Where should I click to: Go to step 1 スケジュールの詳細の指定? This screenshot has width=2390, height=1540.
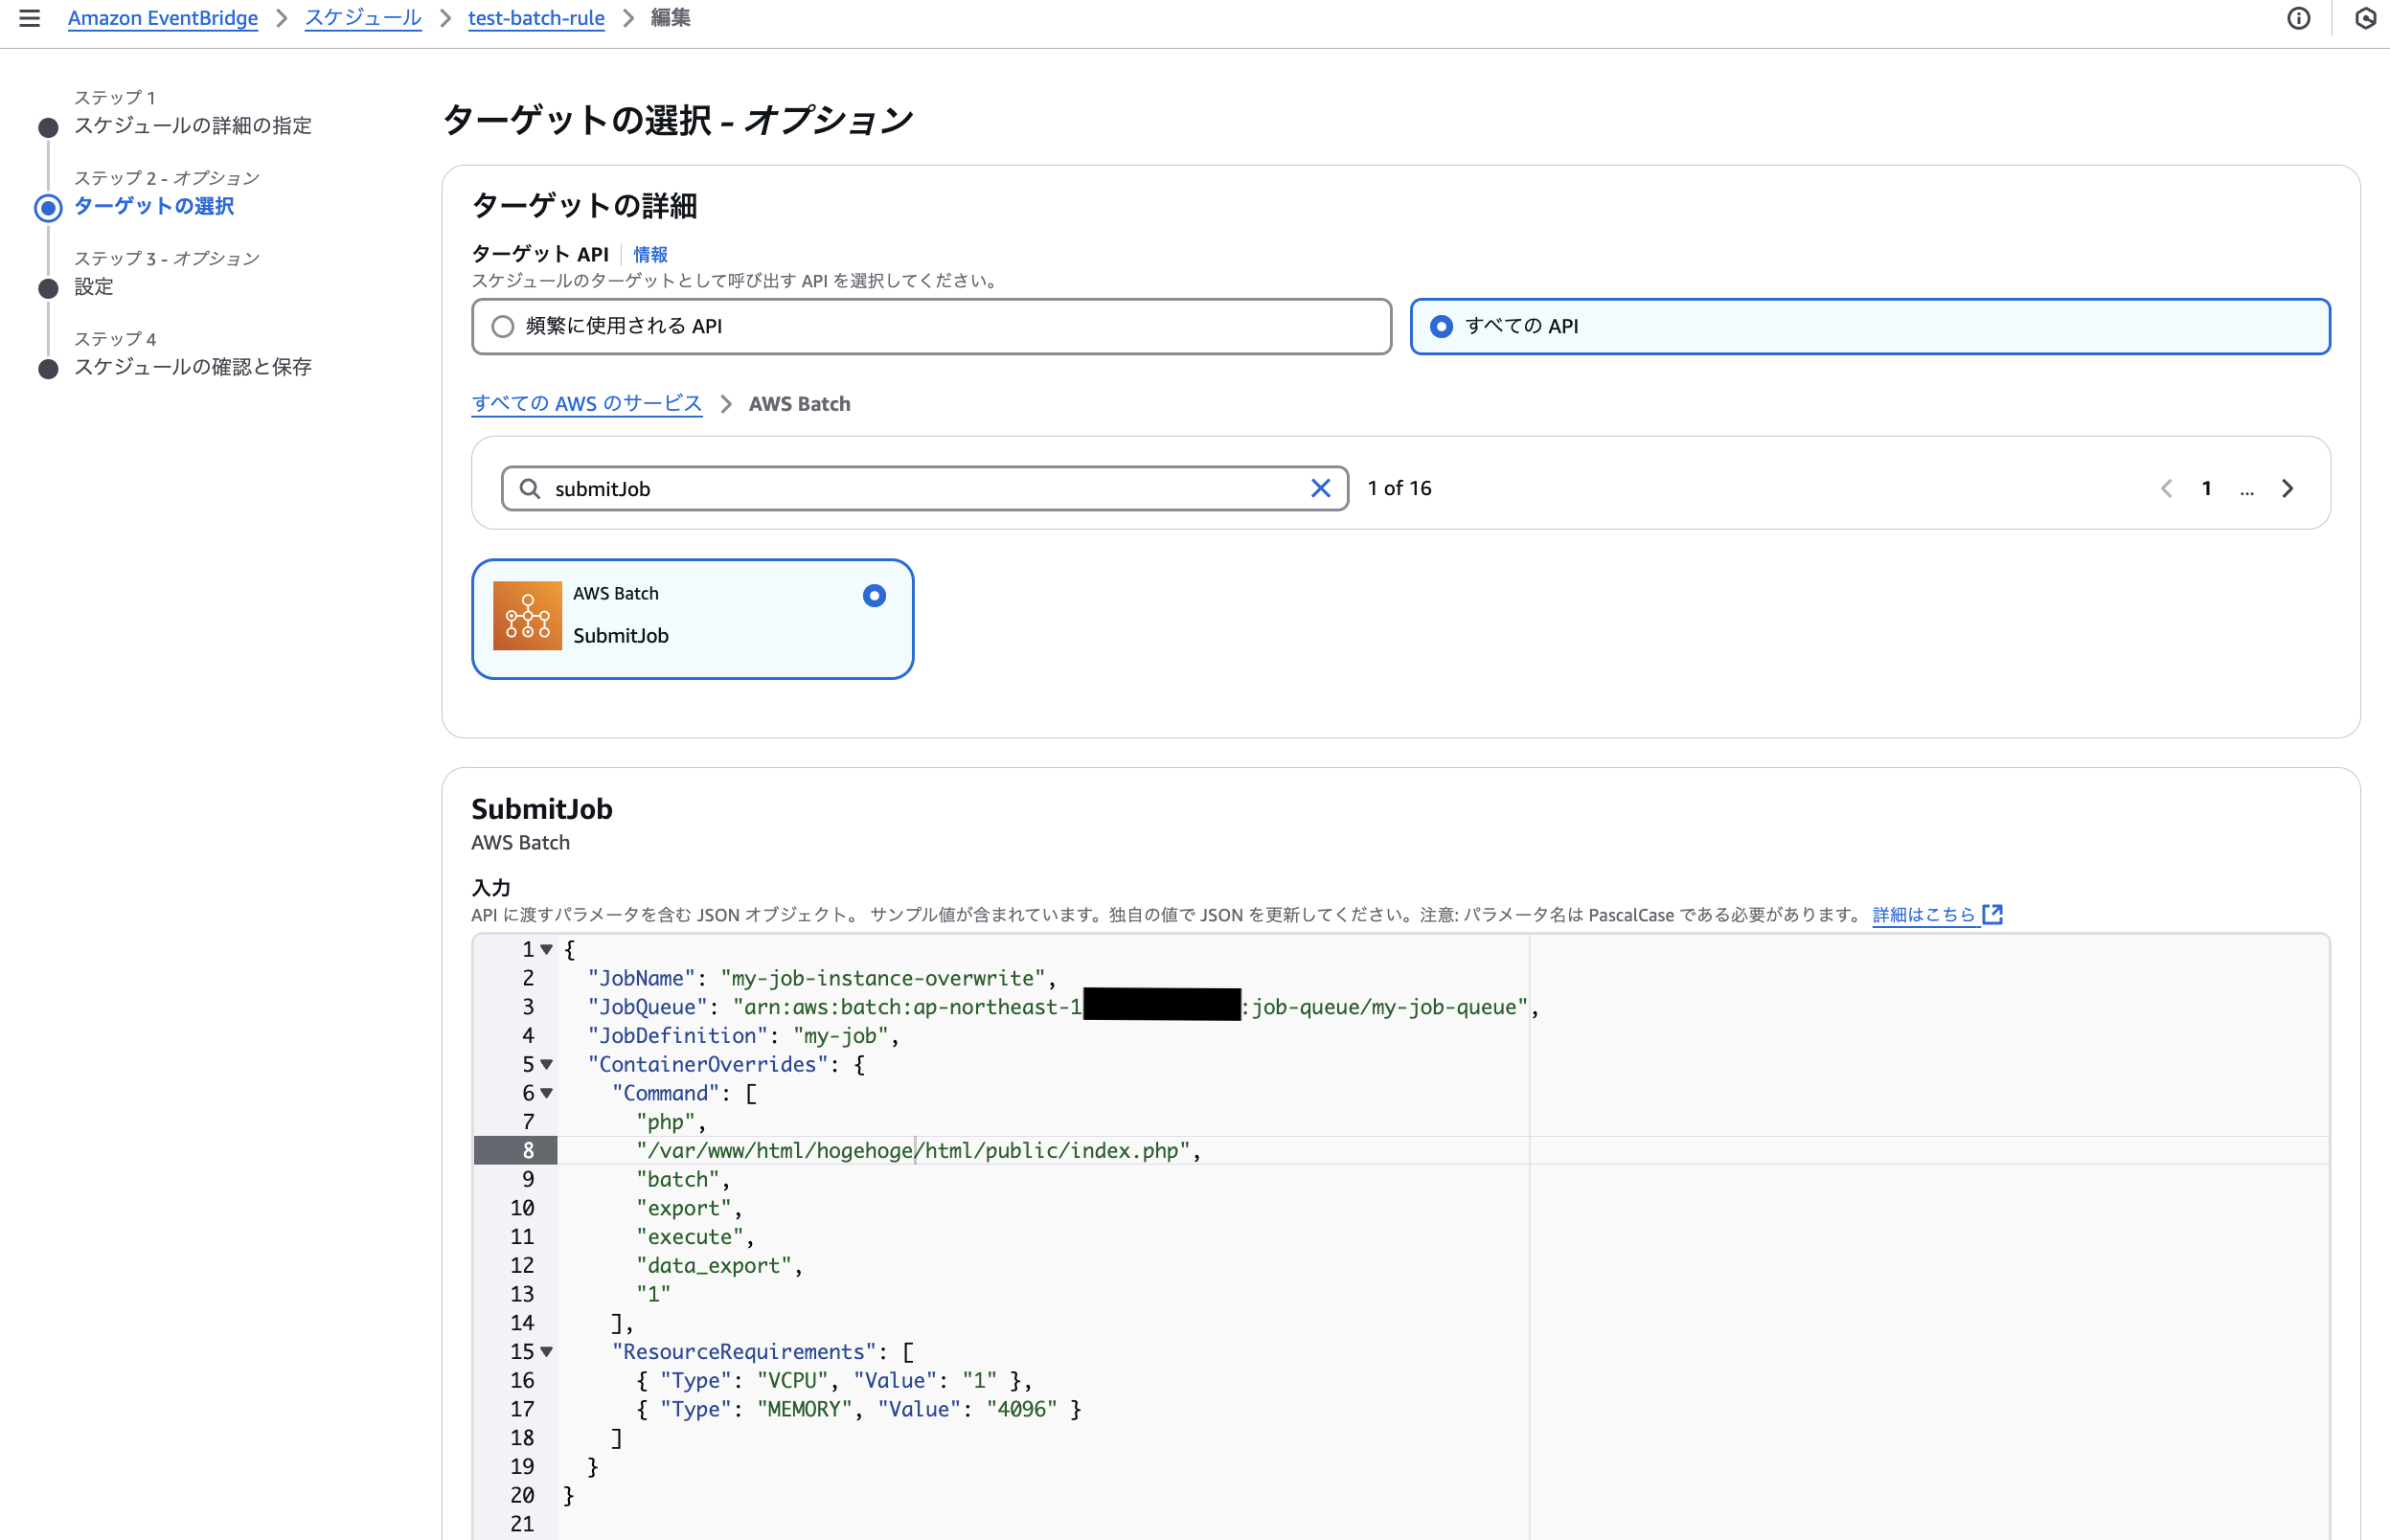point(192,126)
